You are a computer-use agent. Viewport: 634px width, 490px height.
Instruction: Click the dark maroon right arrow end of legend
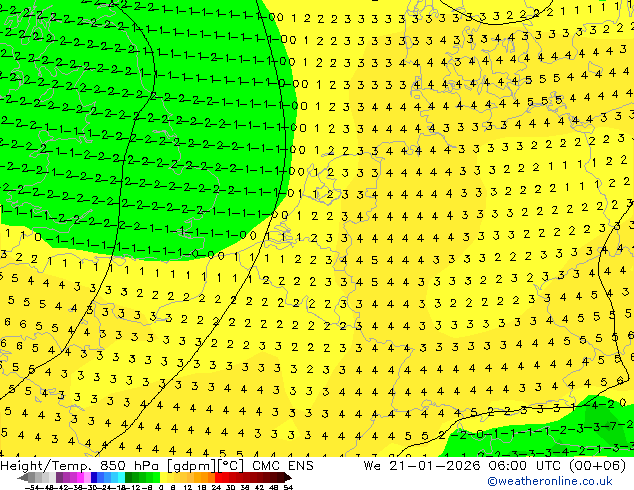(x=287, y=478)
